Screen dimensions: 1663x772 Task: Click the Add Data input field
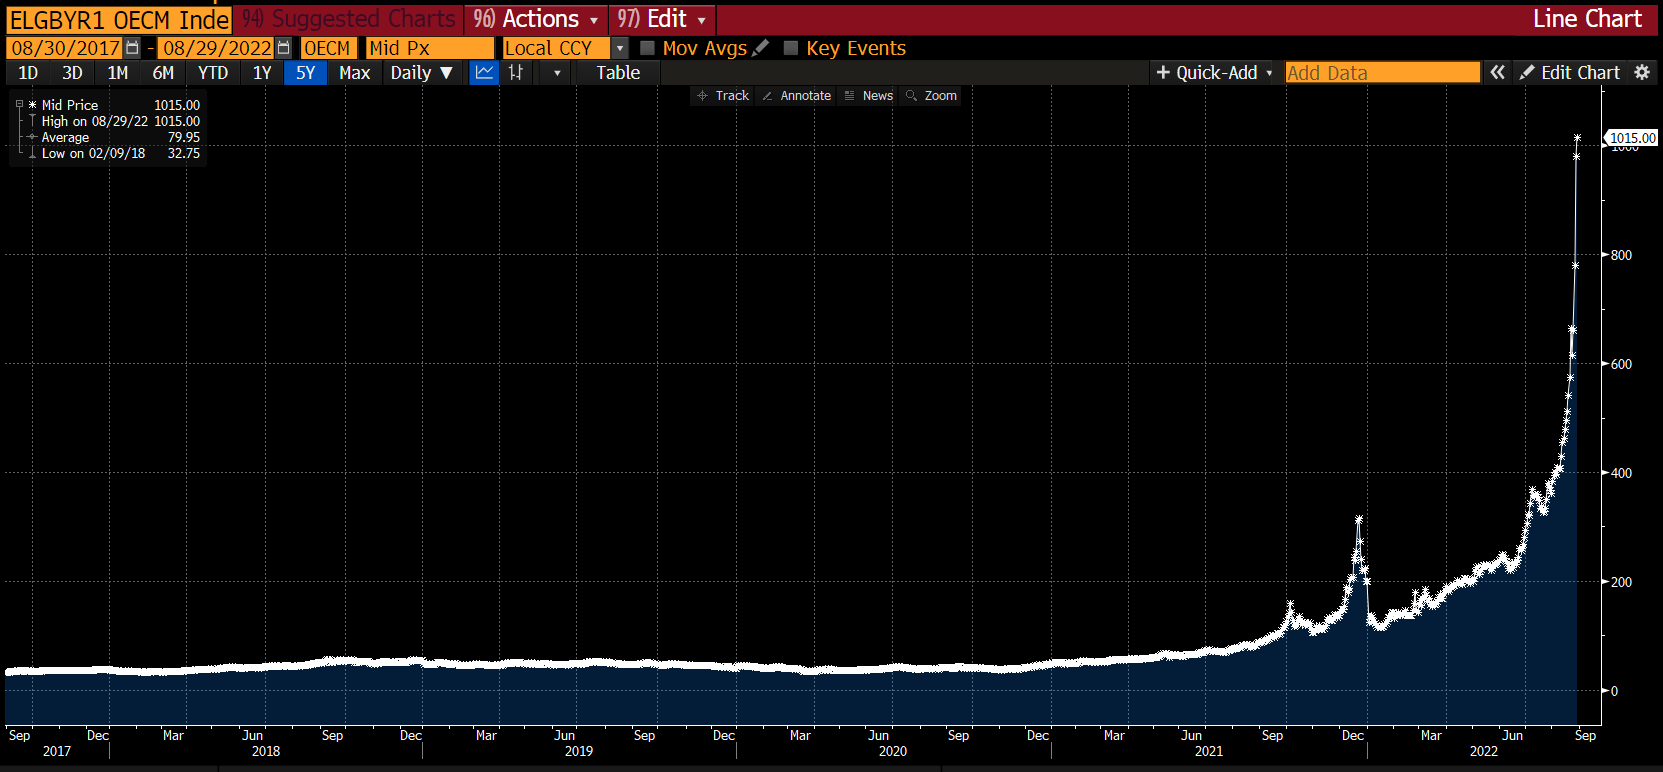[1382, 72]
